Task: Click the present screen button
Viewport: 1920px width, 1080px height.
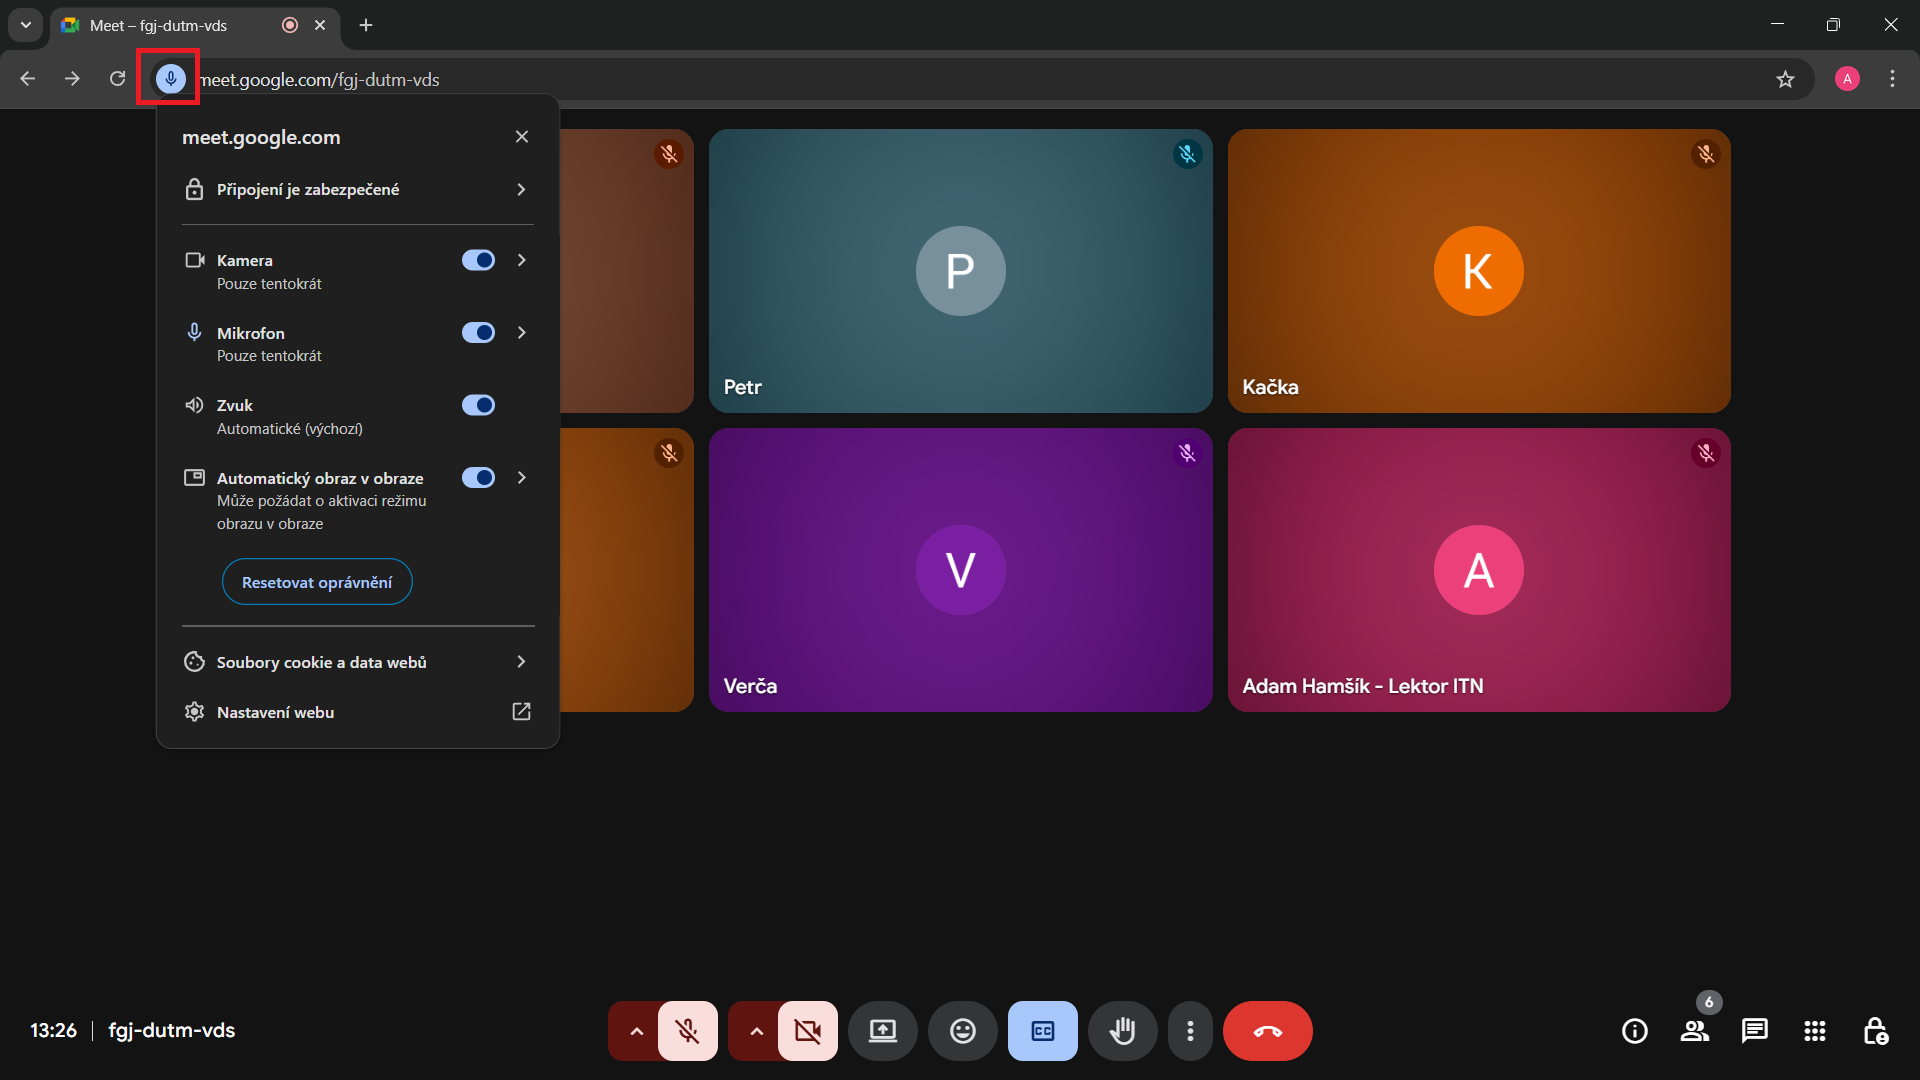Action: (x=882, y=1031)
